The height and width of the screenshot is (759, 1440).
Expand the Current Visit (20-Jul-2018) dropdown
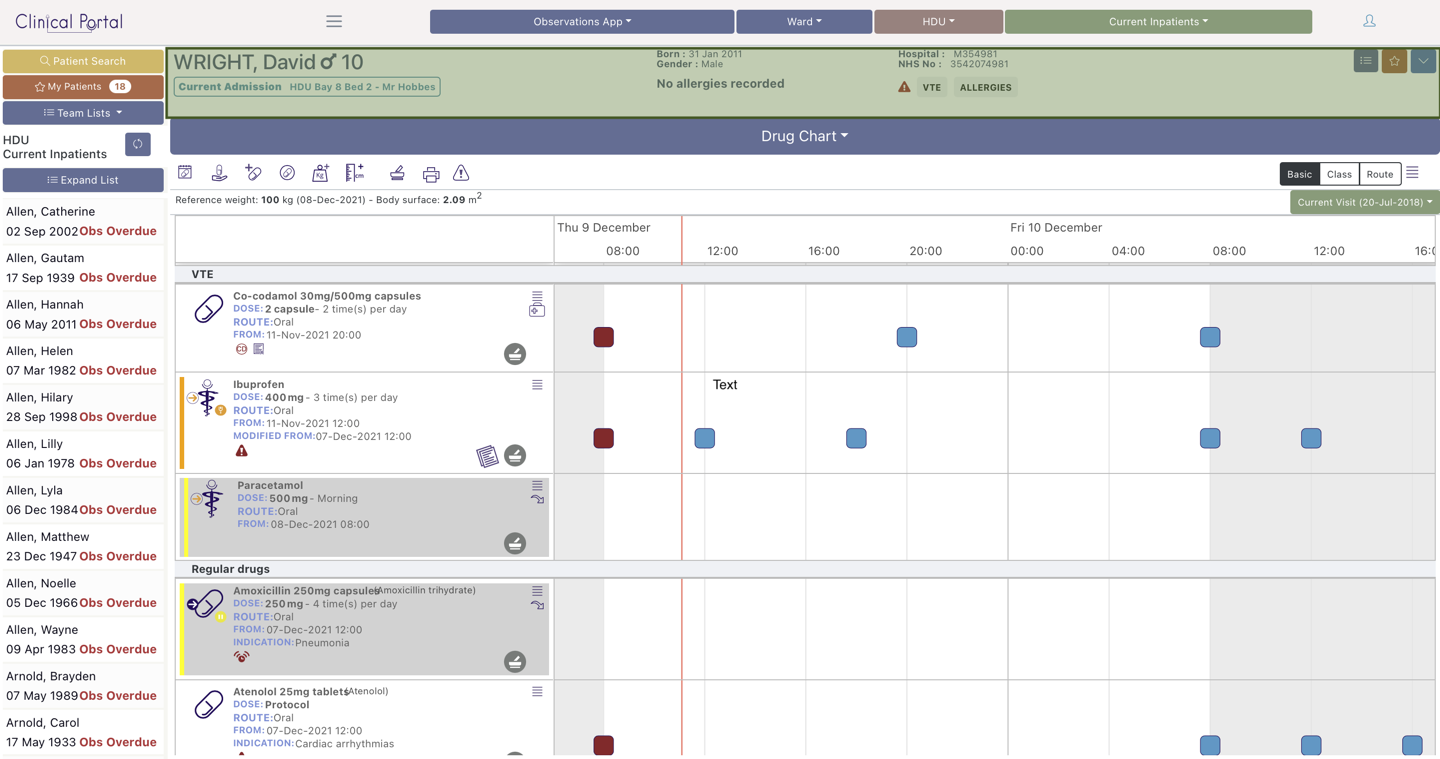point(1364,202)
